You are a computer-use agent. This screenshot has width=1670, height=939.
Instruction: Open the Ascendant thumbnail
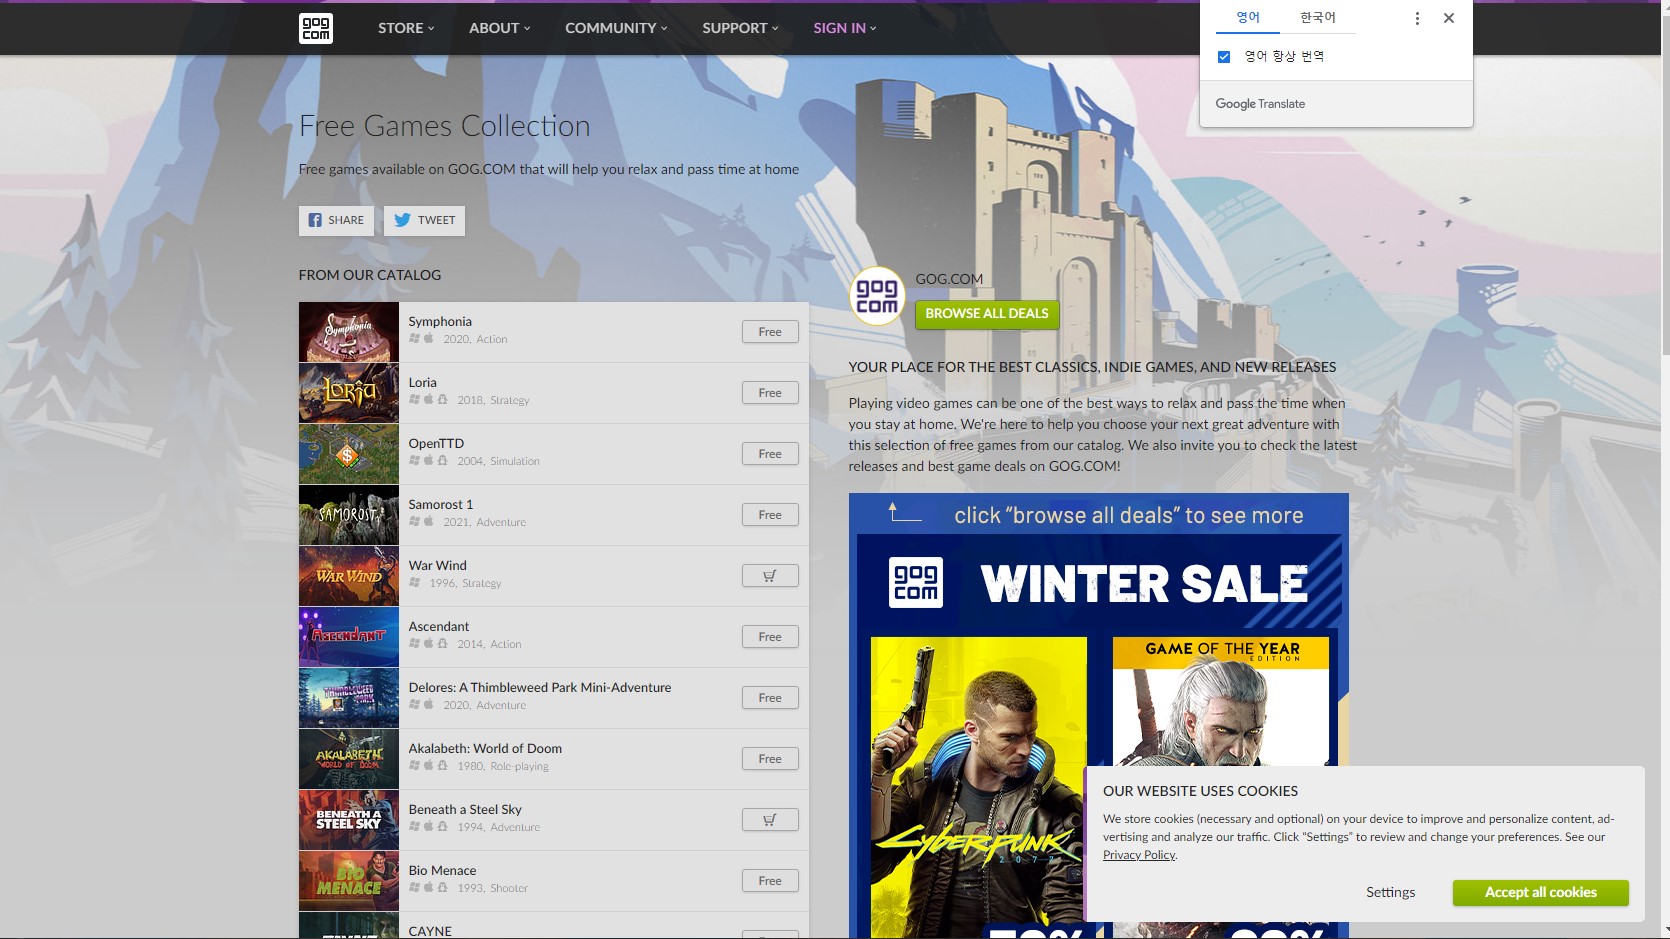(349, 637)
